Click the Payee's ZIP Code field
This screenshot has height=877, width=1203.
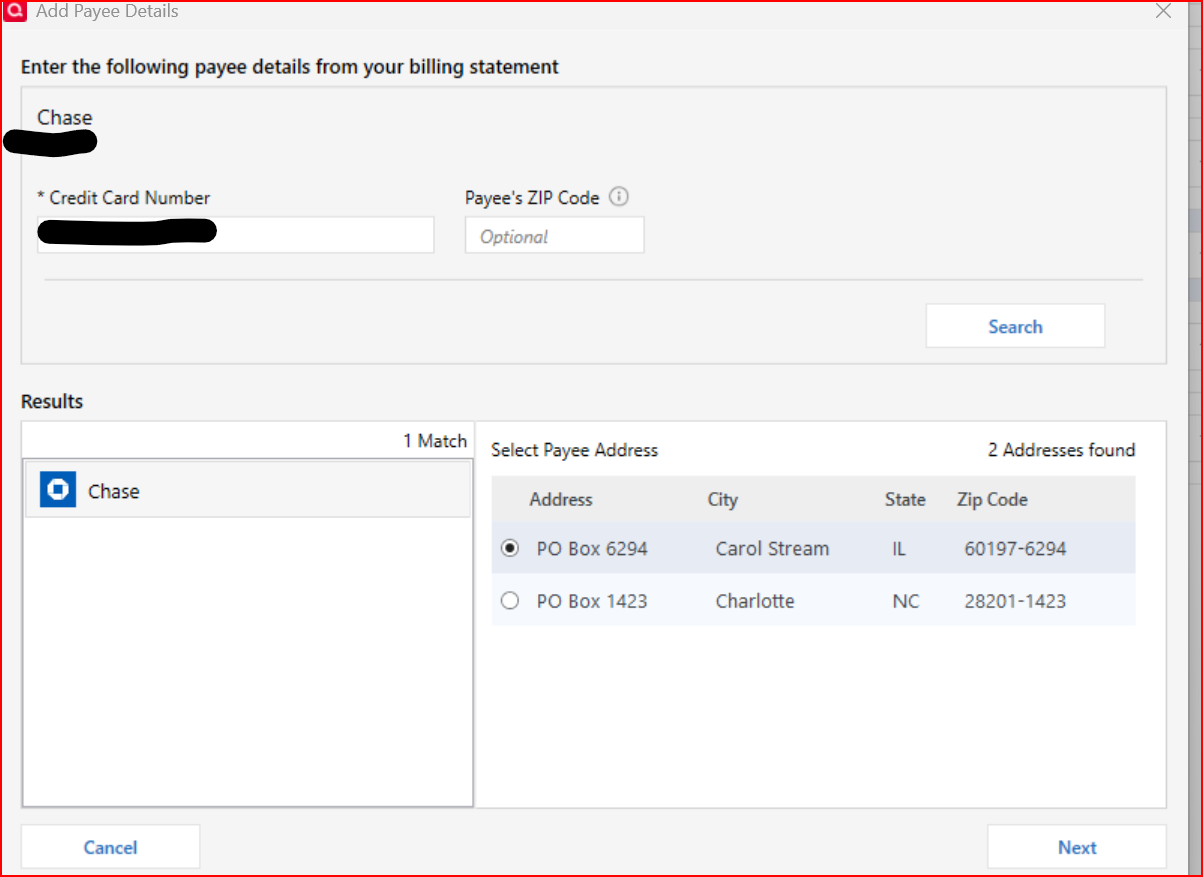pos(555,235)
